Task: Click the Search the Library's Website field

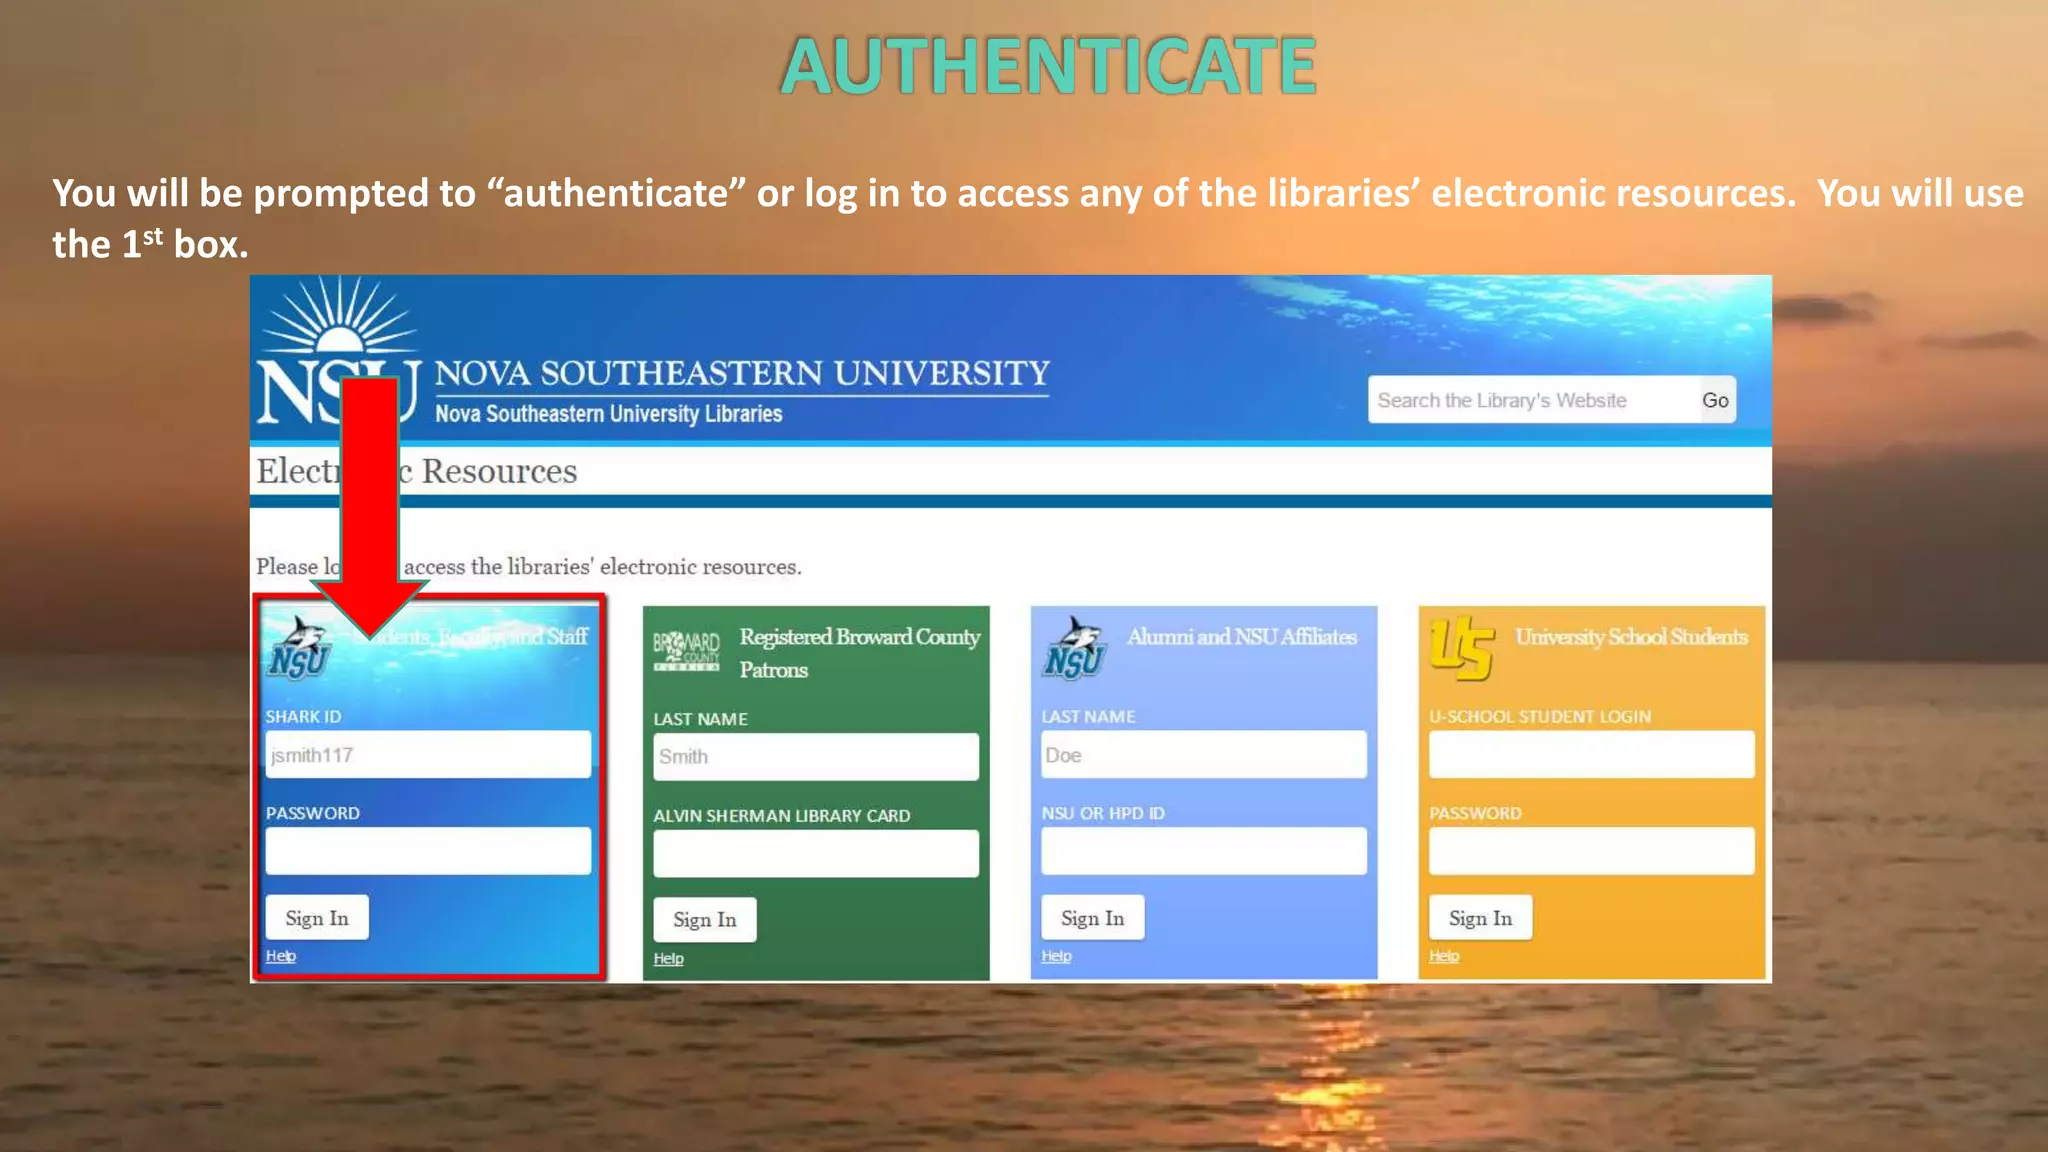Action: [1534, 400]
